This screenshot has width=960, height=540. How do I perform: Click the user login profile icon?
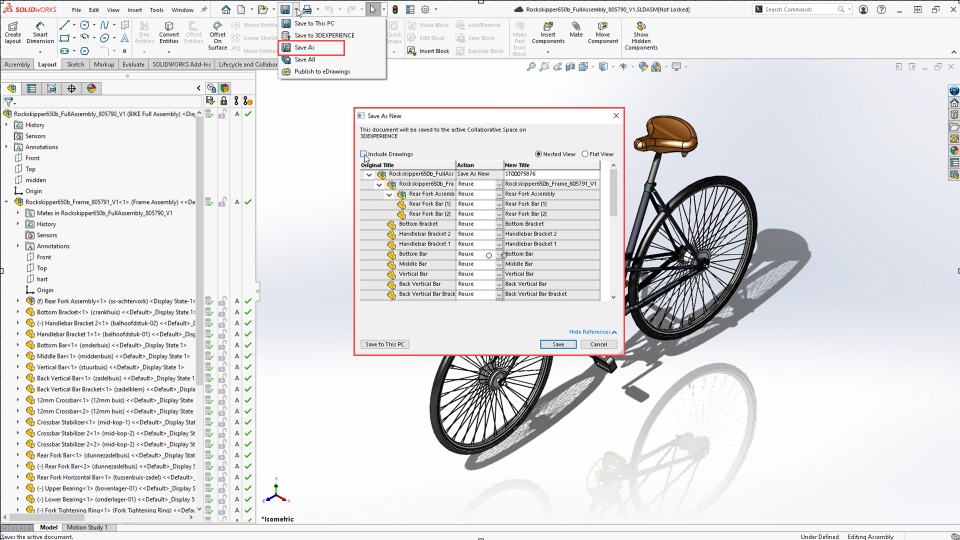(x=863, y=9)
